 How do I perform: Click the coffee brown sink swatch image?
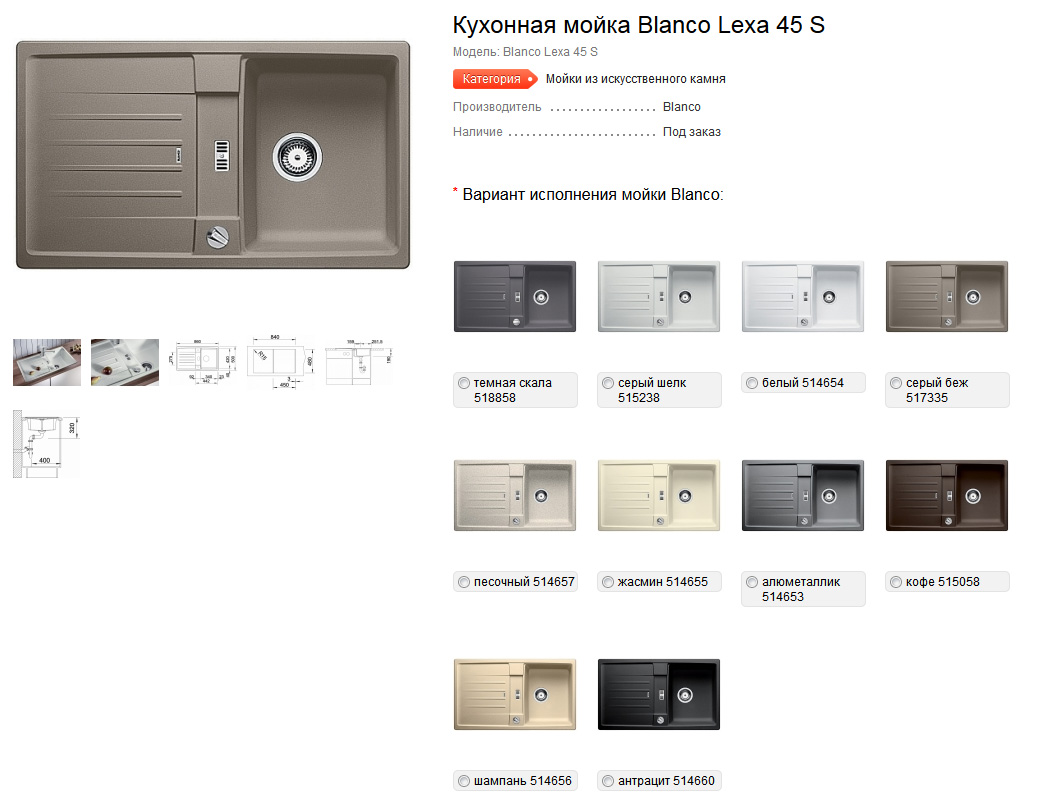[x=947, y=495]
